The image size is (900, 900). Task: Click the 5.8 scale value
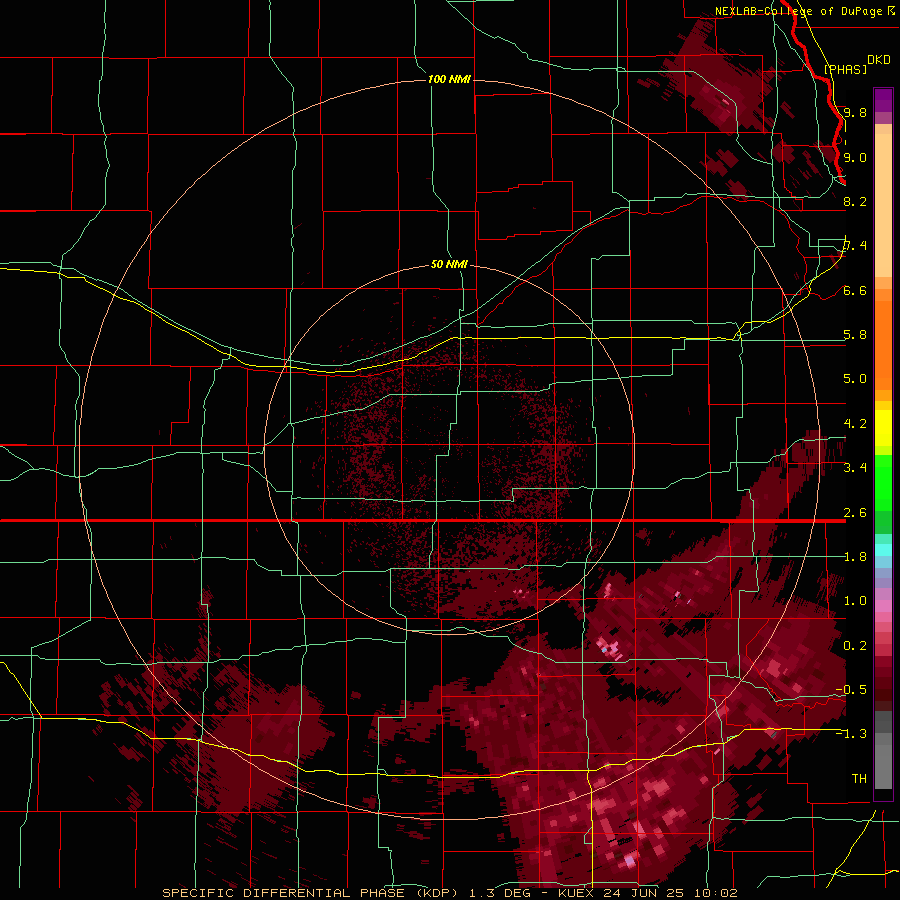pyautogui.click(x=855, y=335)
